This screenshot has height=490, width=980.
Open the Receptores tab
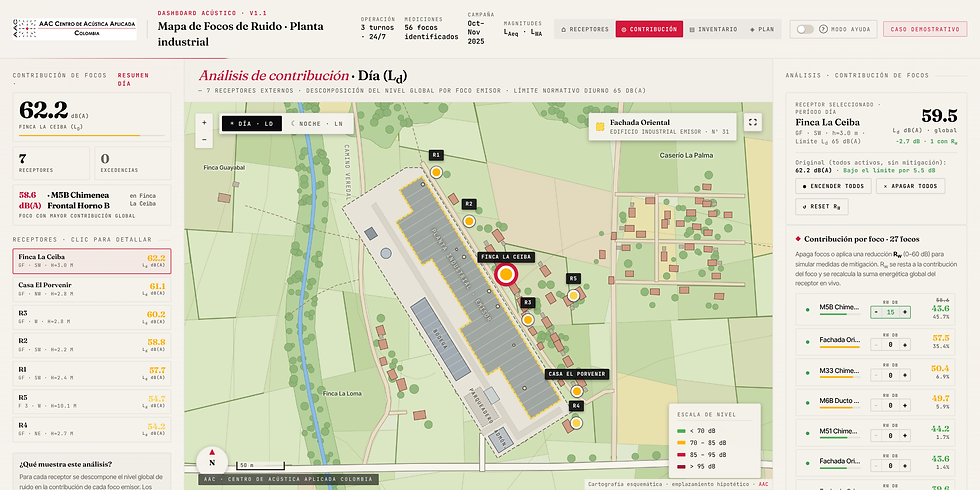coord(584,29)
